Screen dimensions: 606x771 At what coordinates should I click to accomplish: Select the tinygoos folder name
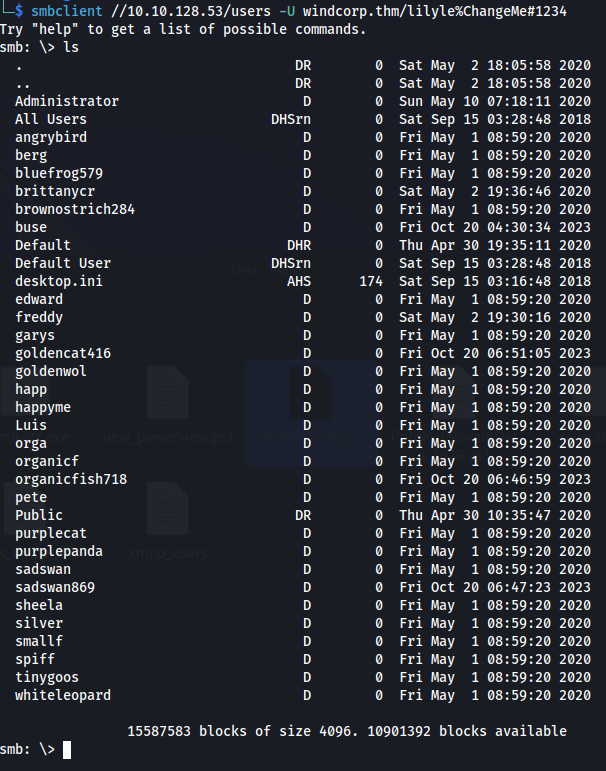tap(47, 677)
